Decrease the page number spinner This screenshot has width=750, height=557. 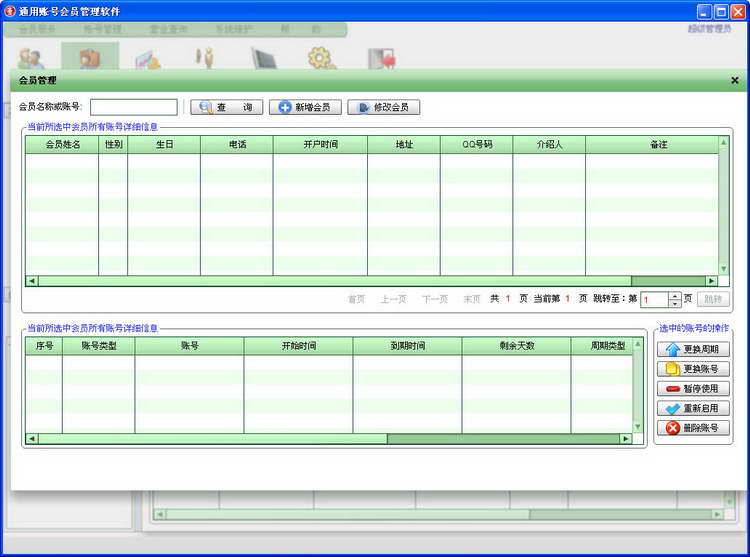coord(674,304)
